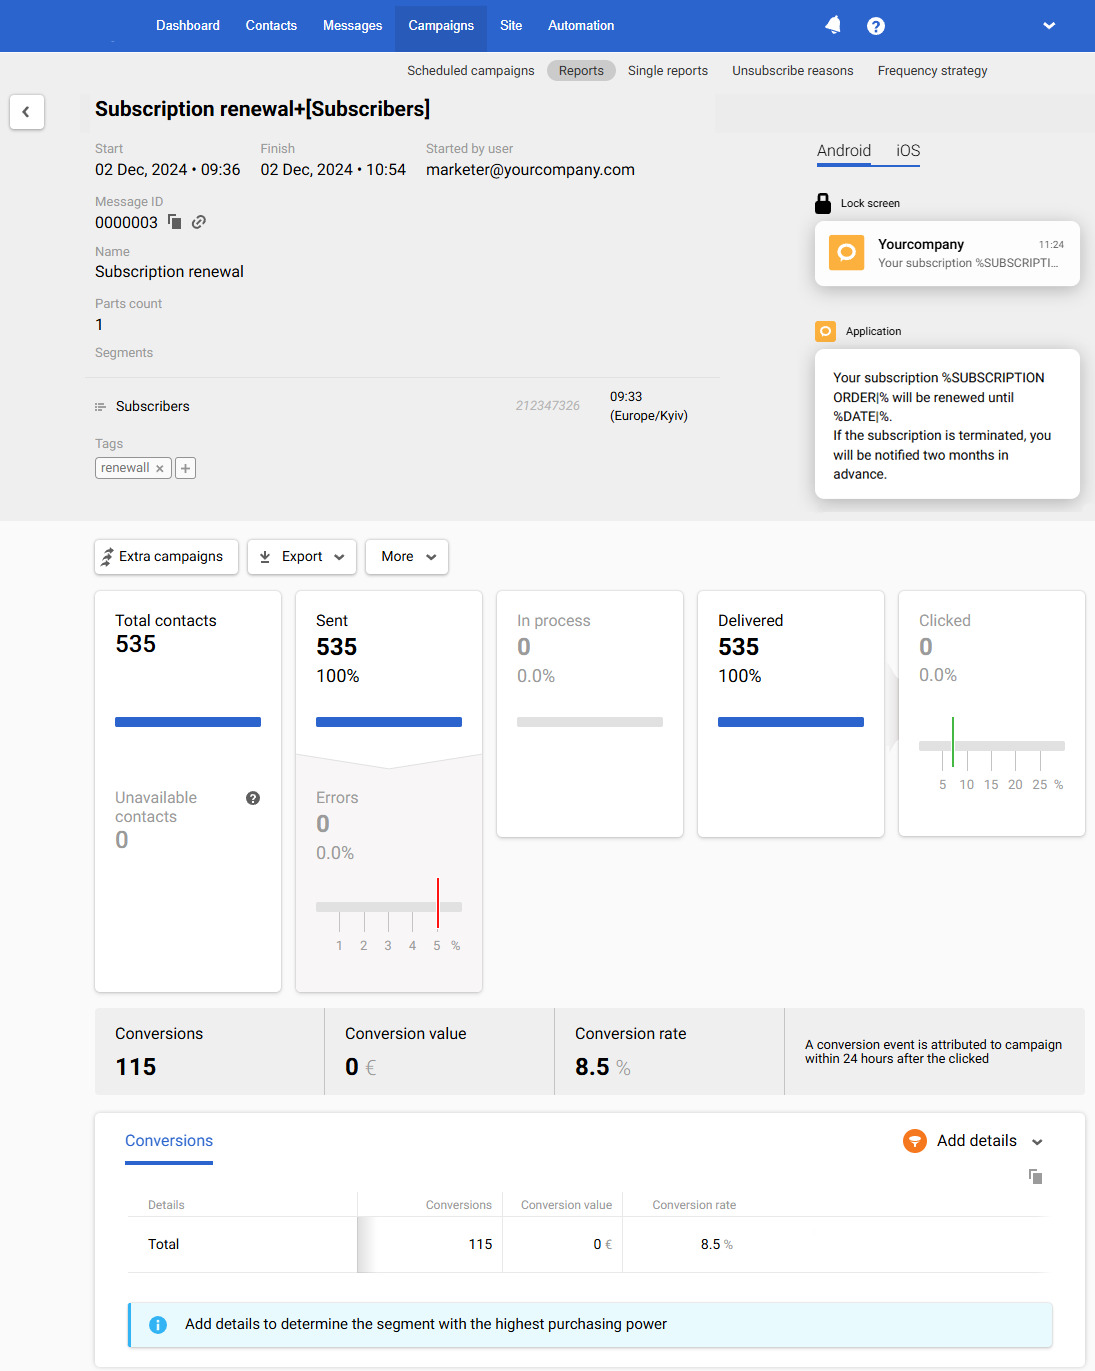The height and width of the screenshot is (1371, 1095).
Task: Click the tooltip icon beside Unavailable contacts
Action: (252, 798)
